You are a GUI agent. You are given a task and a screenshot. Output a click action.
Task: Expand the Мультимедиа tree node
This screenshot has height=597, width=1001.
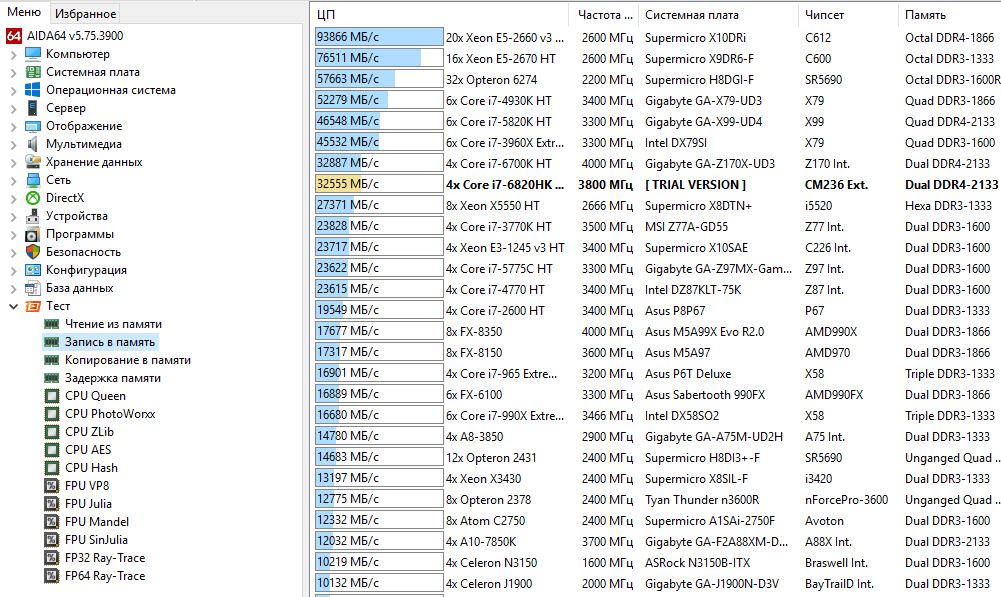pyautogui.click(x=13, y=144)
